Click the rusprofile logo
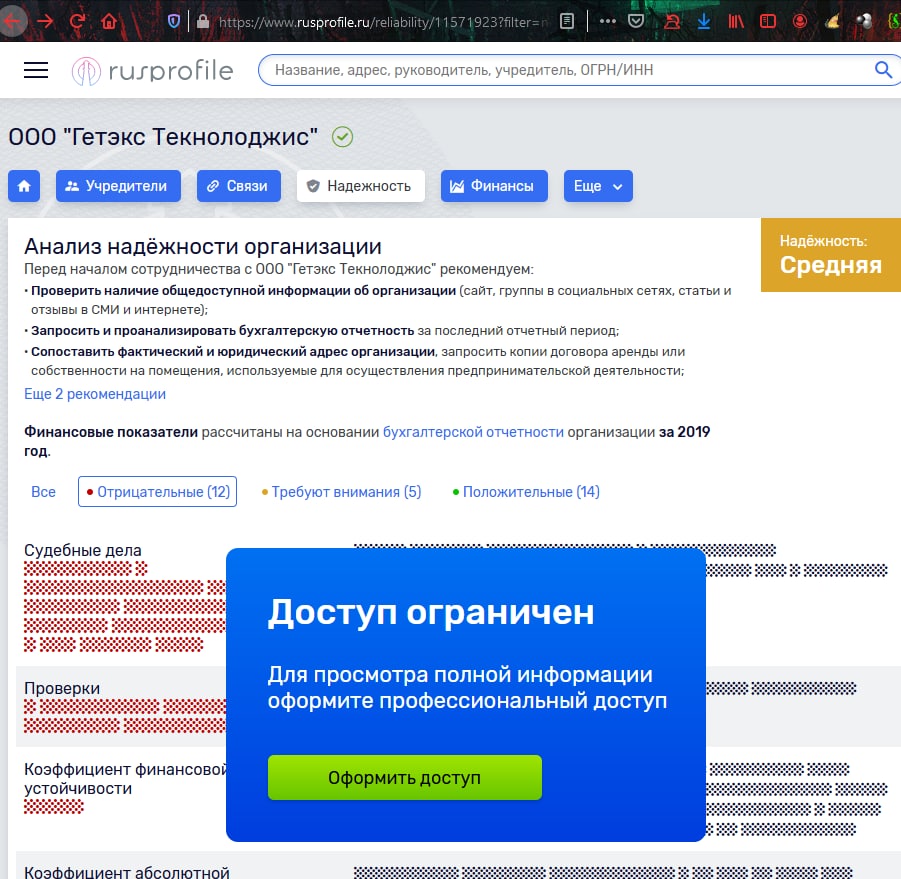 point(152,71)
